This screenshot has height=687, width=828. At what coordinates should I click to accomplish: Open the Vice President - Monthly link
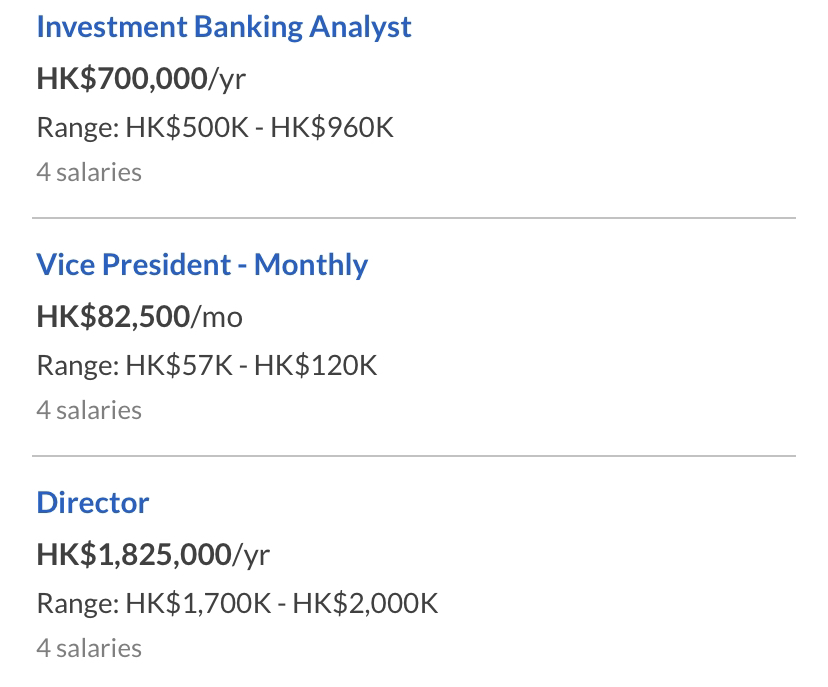pos(202,265)
